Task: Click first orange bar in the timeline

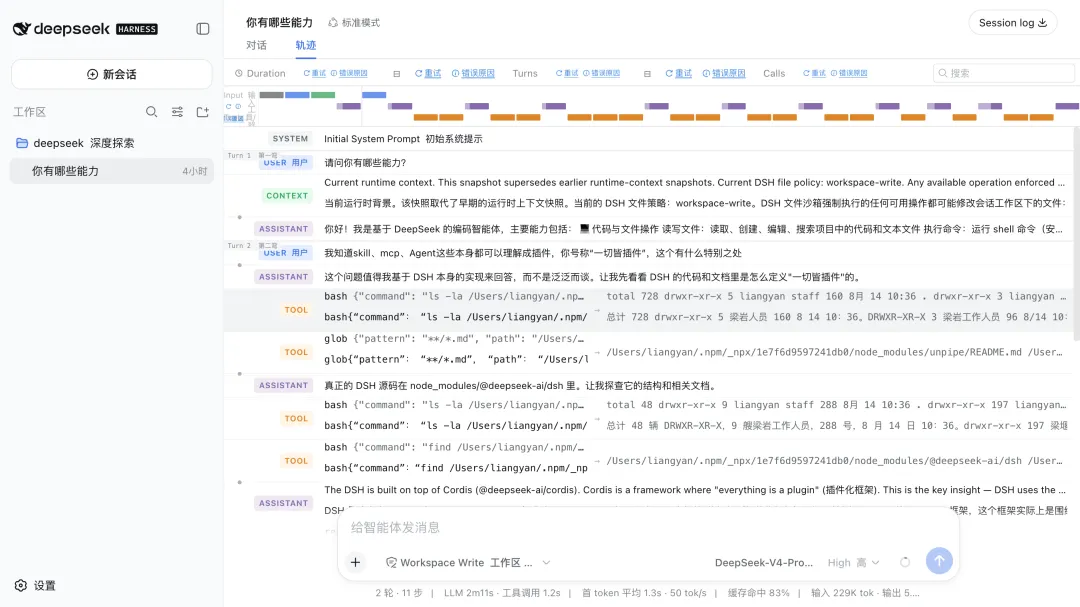Action: (x=426, y=117)
